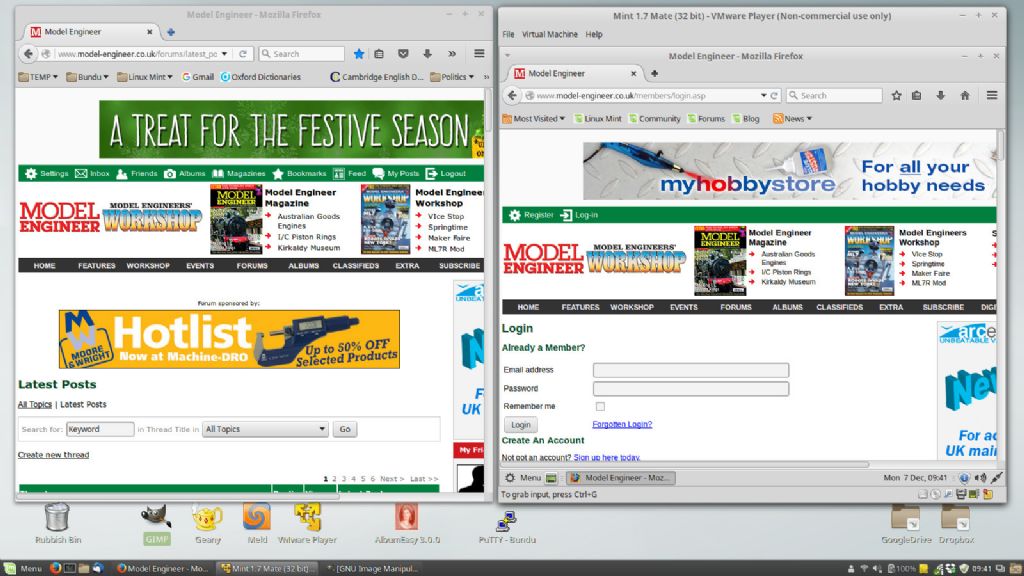The height and width of the screenshot is (576, 1024).
Task: Follow Forgotten Login? link
Action: 622,424
